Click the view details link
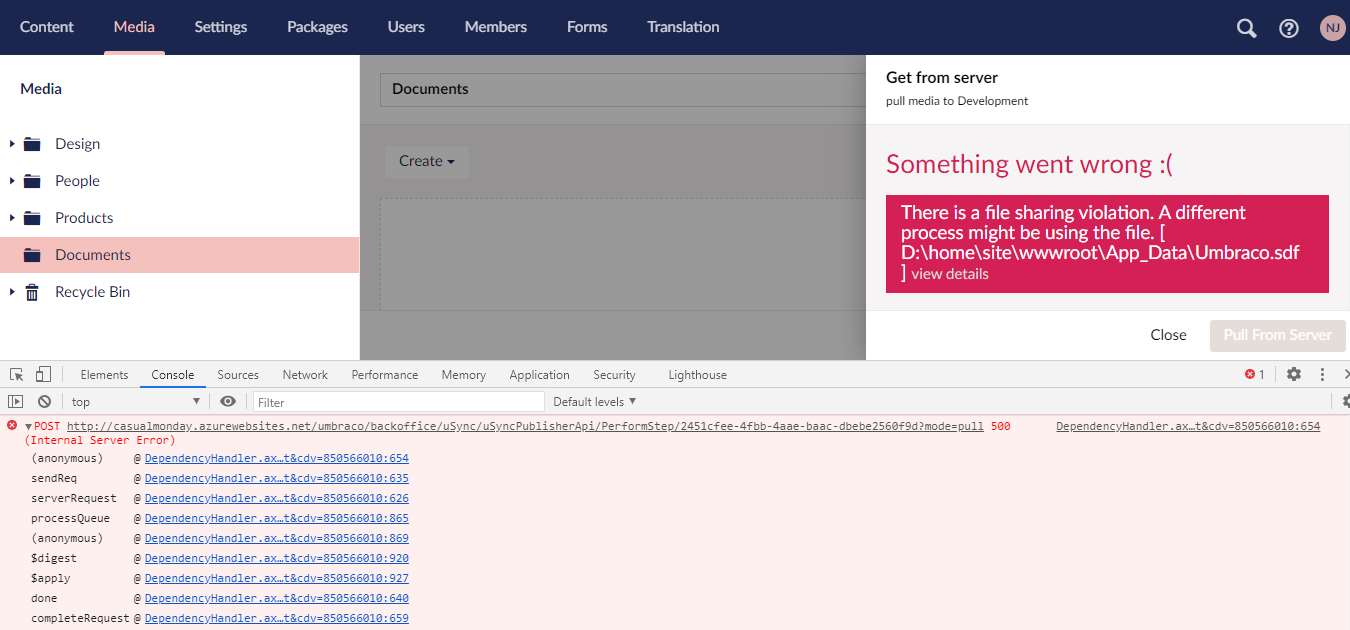Screen dimensions: 1350x630 point(950,274)
